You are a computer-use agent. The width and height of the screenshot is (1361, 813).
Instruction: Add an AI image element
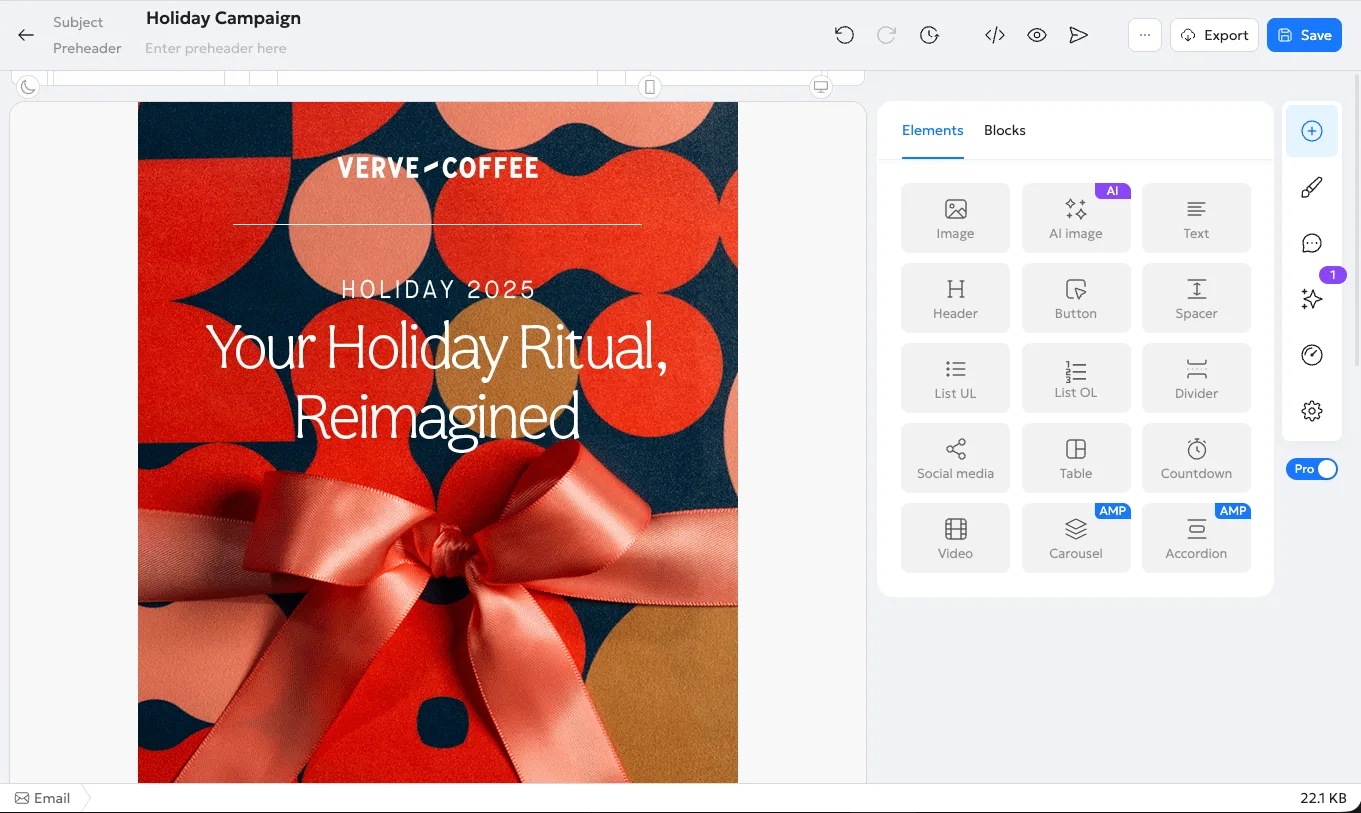coord(1076,218)
